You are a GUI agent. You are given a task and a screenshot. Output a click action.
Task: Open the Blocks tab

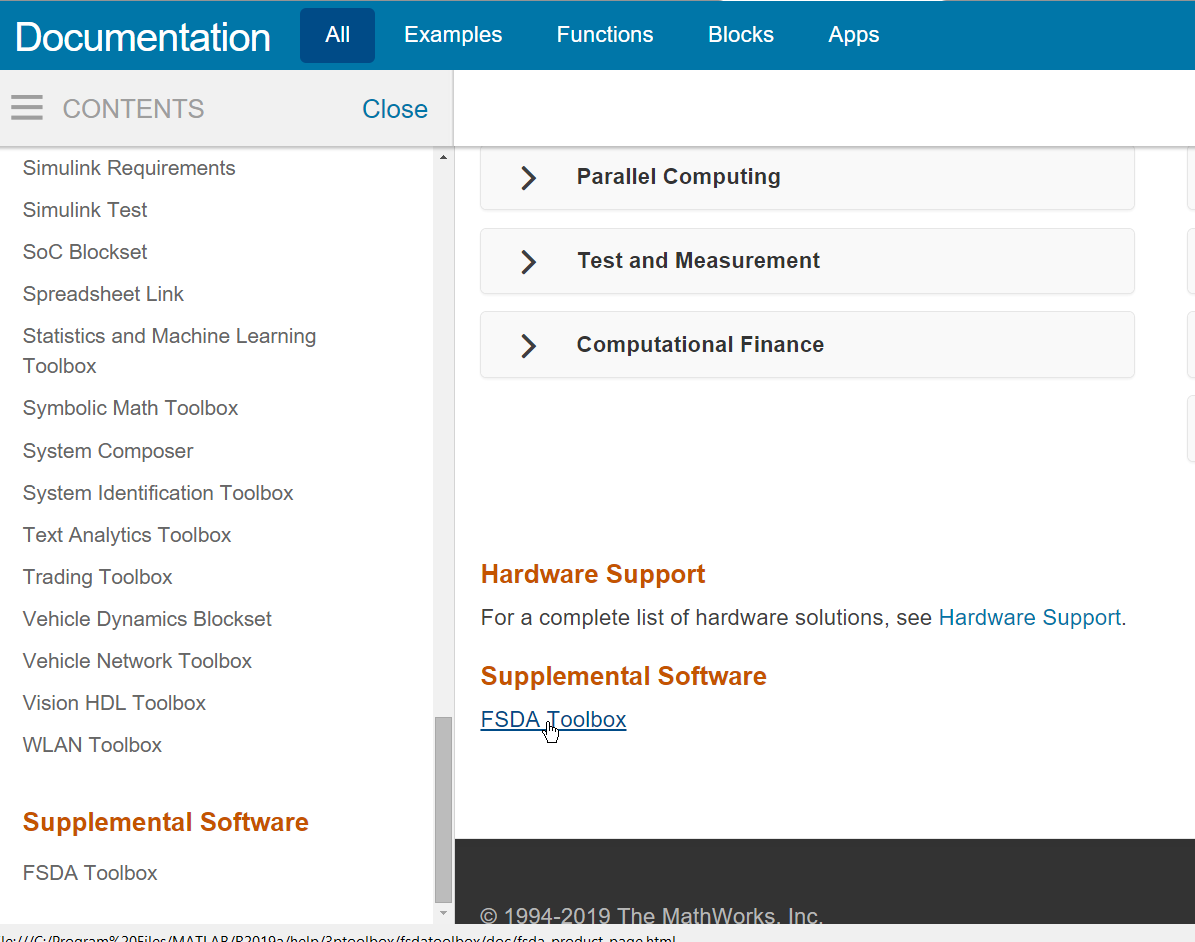click(740, 35)
